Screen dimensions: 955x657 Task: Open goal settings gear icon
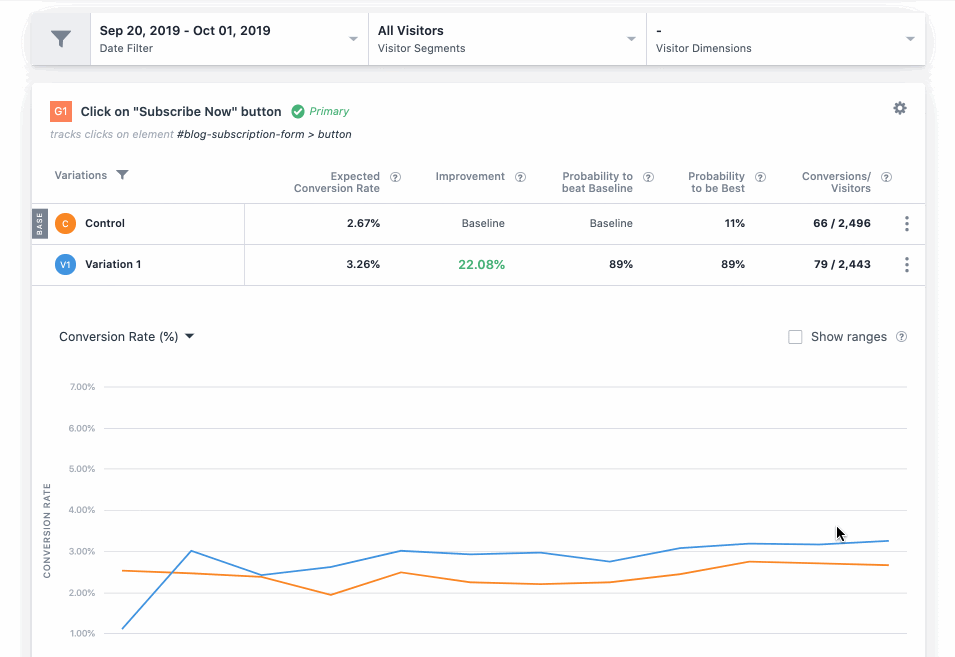coord(900,108)
